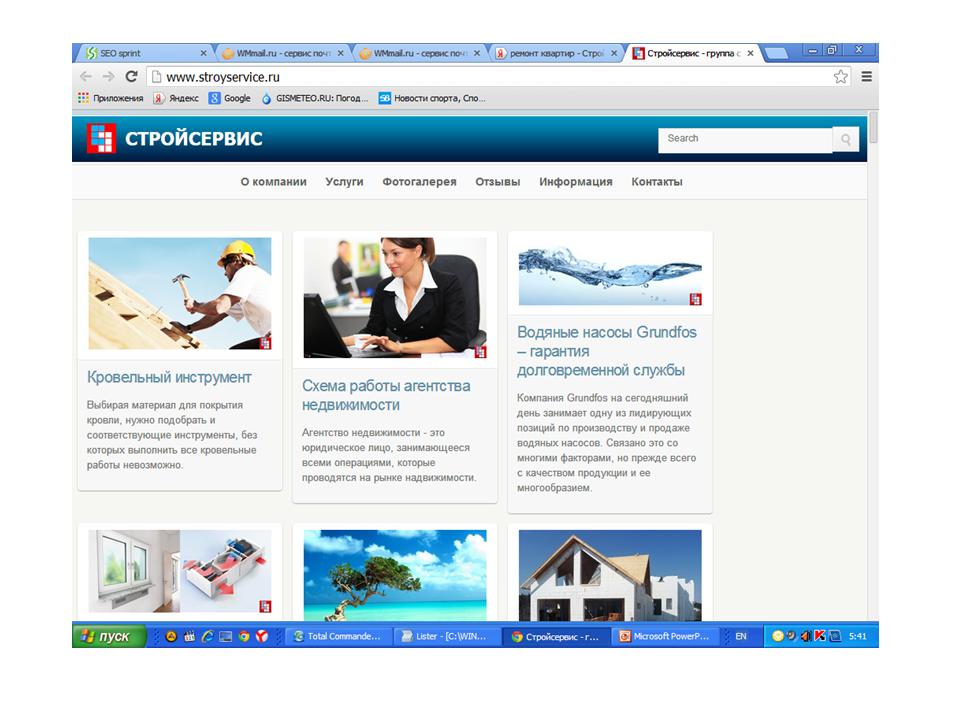Image resolution: width=960 pixels, height=720 pixels.
Task: Open the GISMETEO.RU bookmark
Action: point(315,98)
